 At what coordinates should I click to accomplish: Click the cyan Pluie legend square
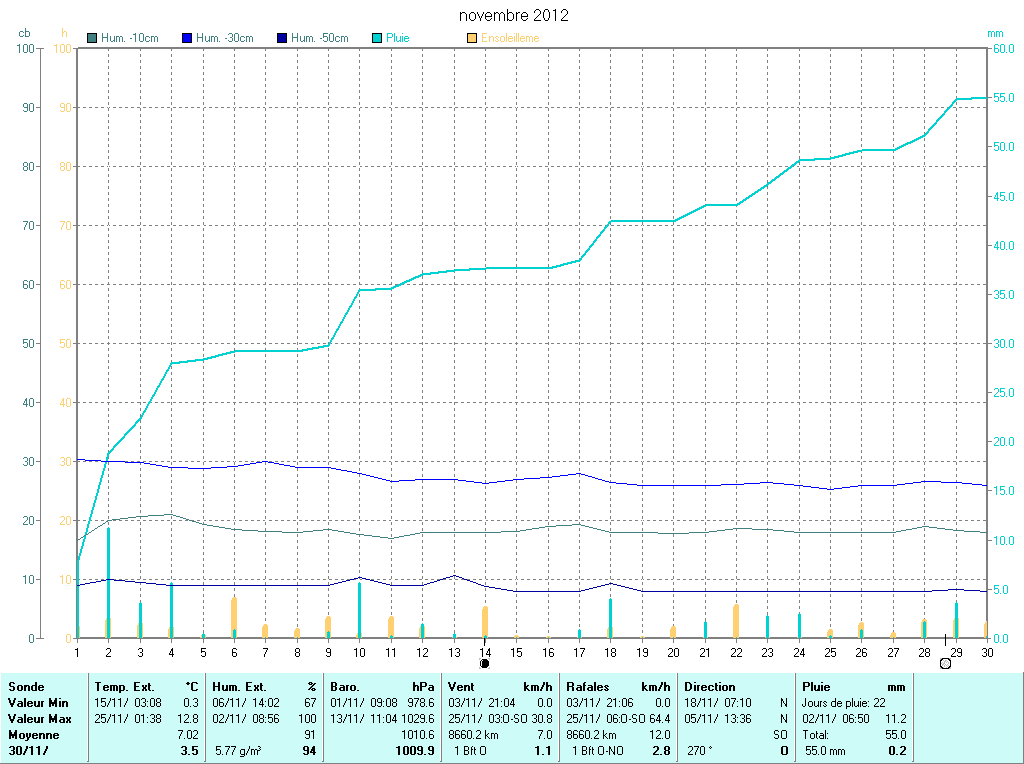377,38
